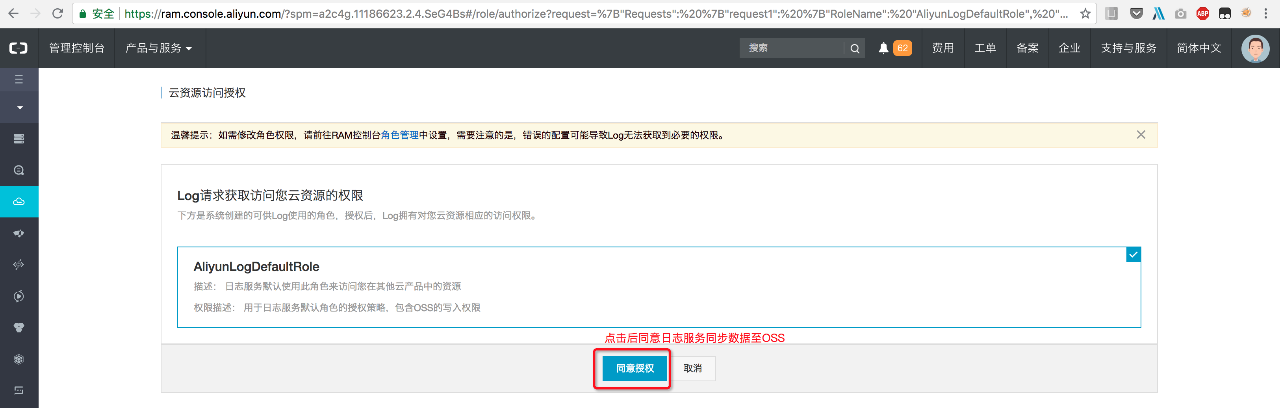Click the secure padlock site info icon
This screenshot has width=1280, height=408.
pos(83,14)
